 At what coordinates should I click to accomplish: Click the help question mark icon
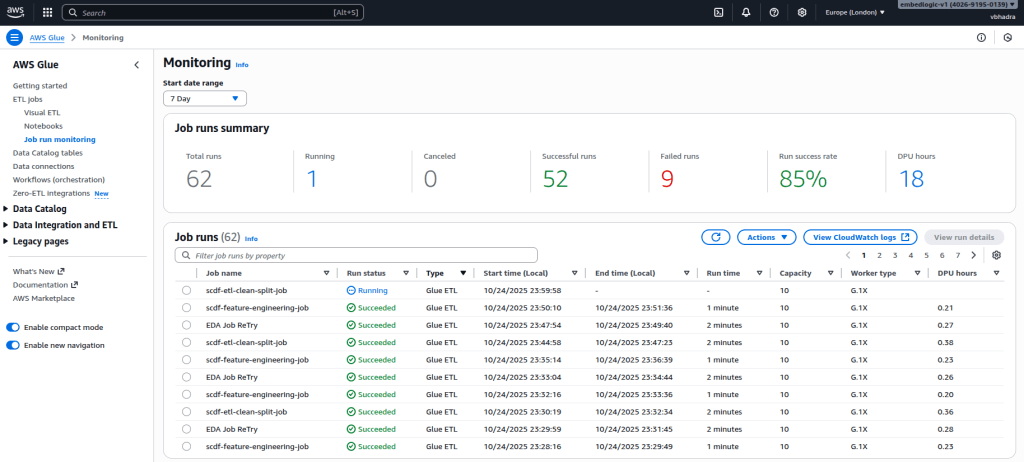[x=774, y=12]
